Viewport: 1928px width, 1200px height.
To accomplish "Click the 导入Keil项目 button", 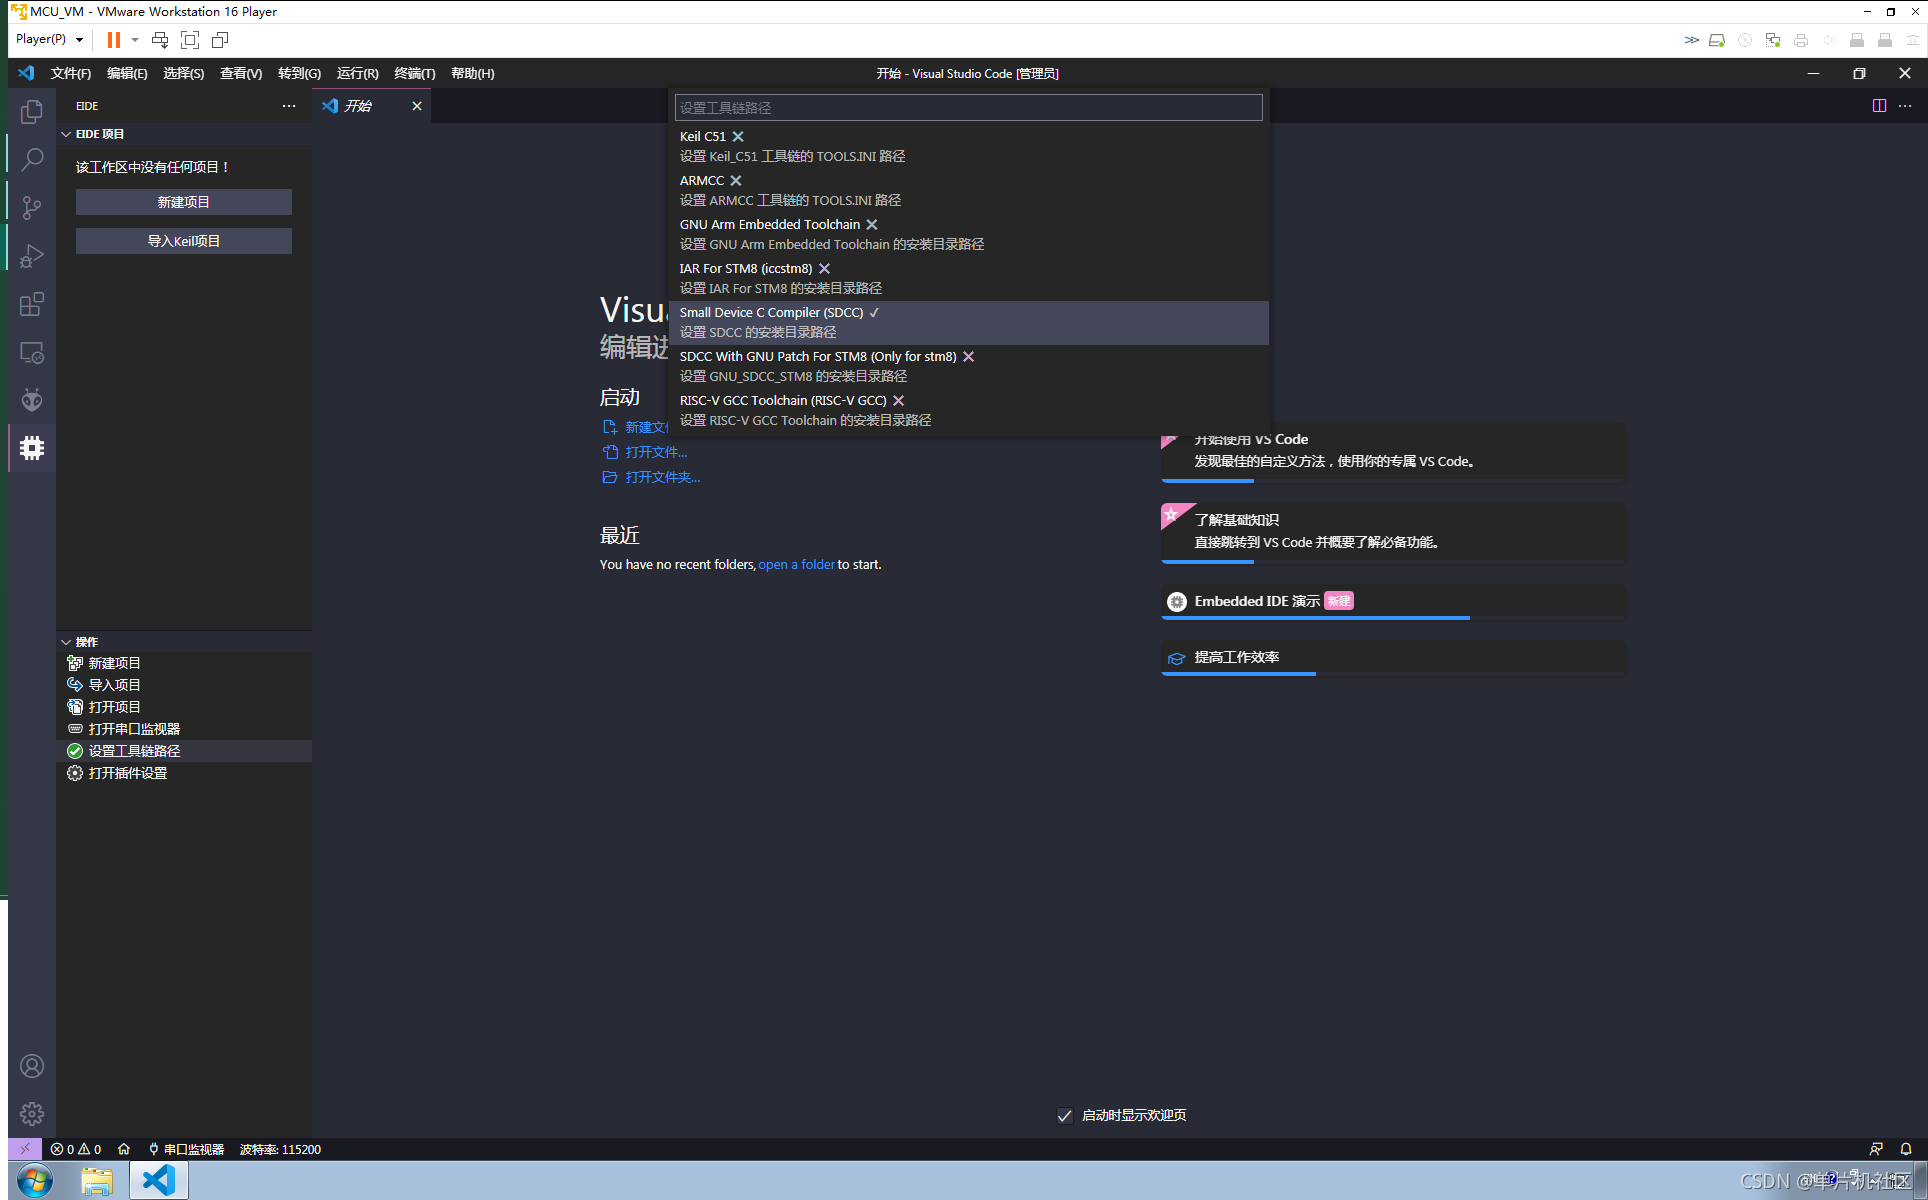I will point(183,240).
